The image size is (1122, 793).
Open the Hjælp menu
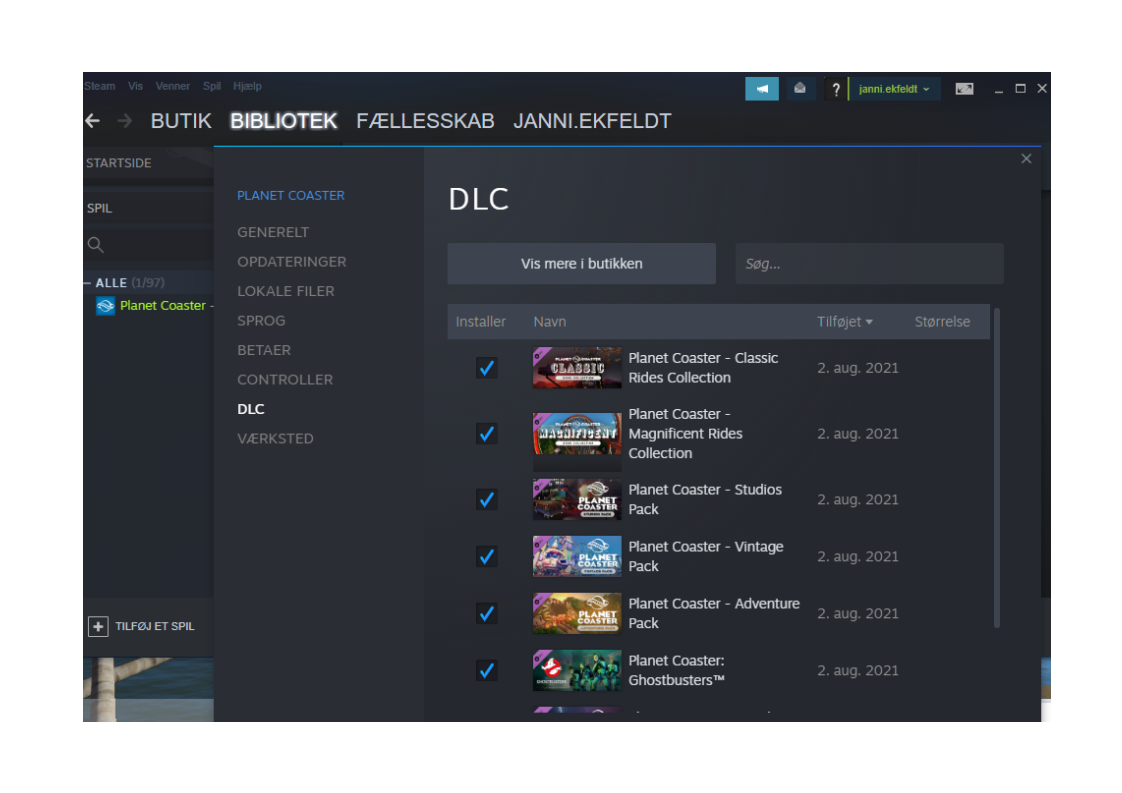[x=247, y=86]
